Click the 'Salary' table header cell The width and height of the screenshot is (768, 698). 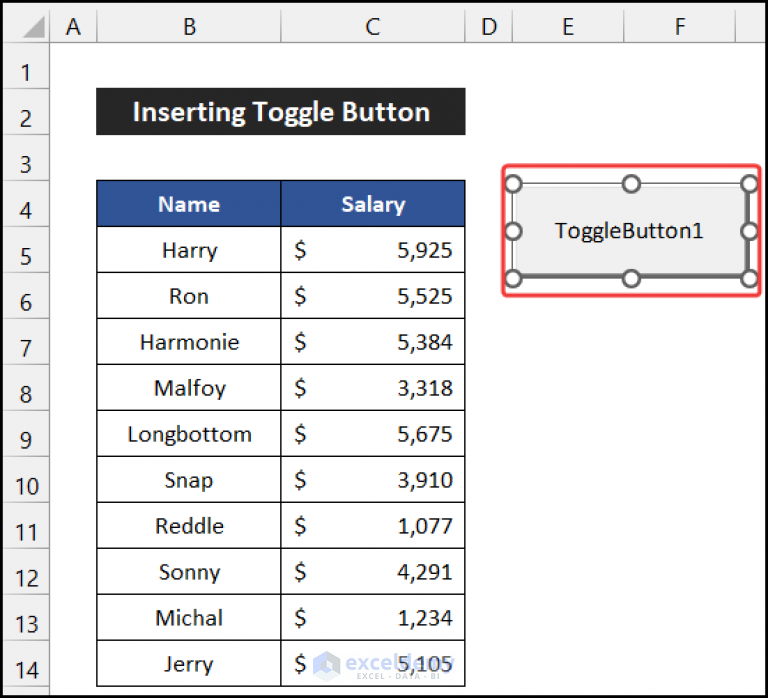click(373, 204)
